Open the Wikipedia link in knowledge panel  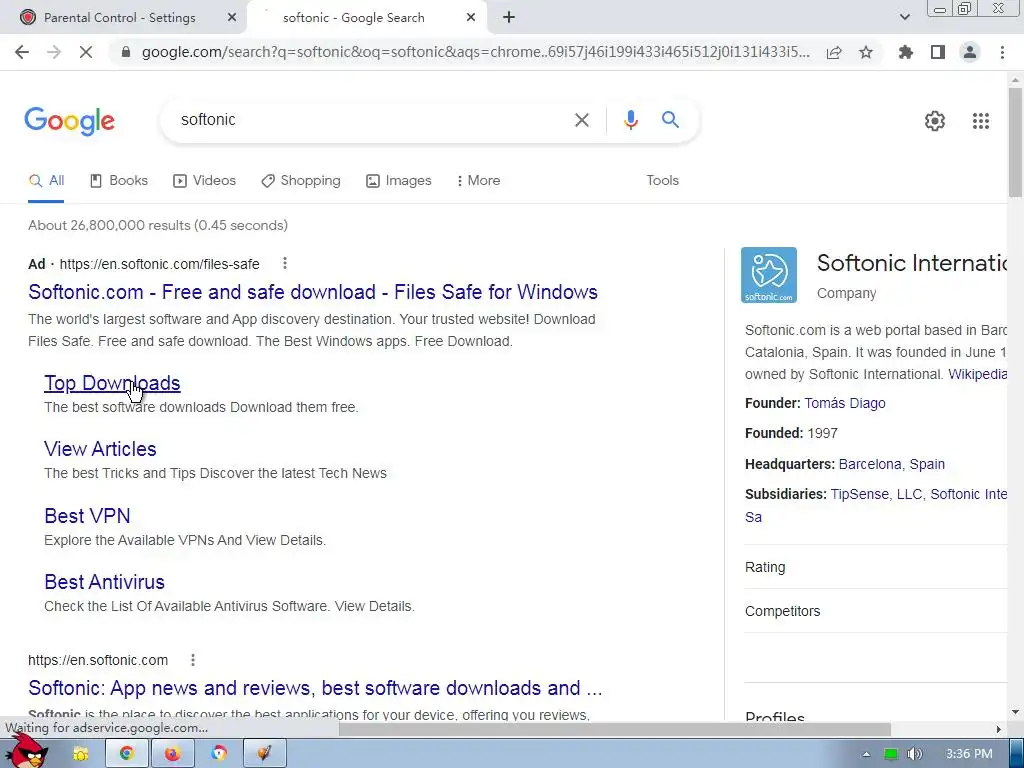click(978, 374)
